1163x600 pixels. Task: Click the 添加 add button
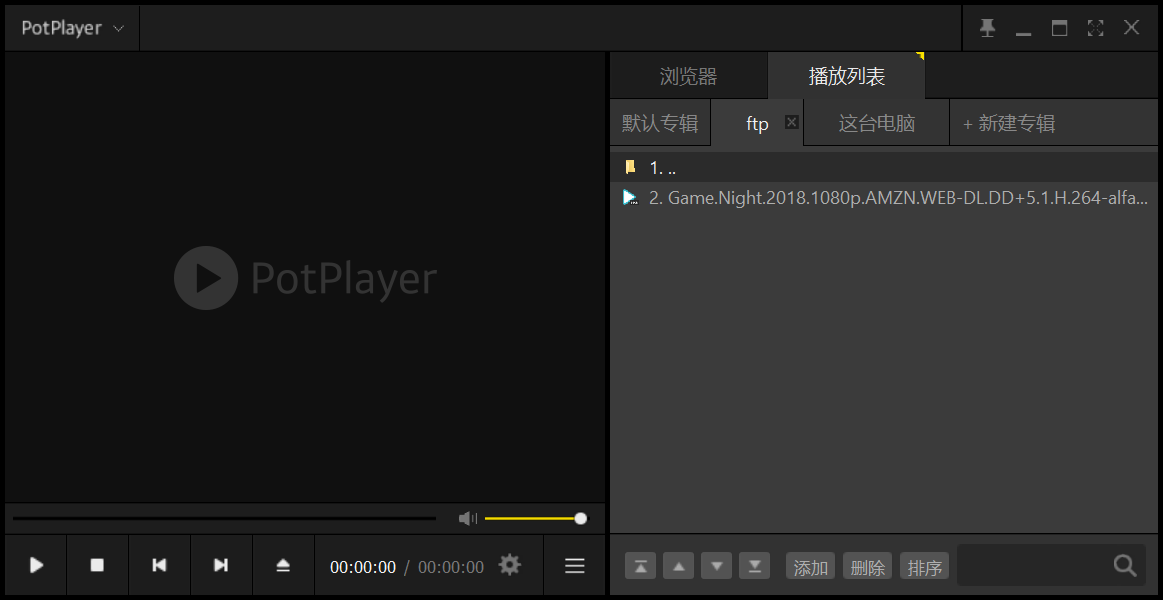811,566
